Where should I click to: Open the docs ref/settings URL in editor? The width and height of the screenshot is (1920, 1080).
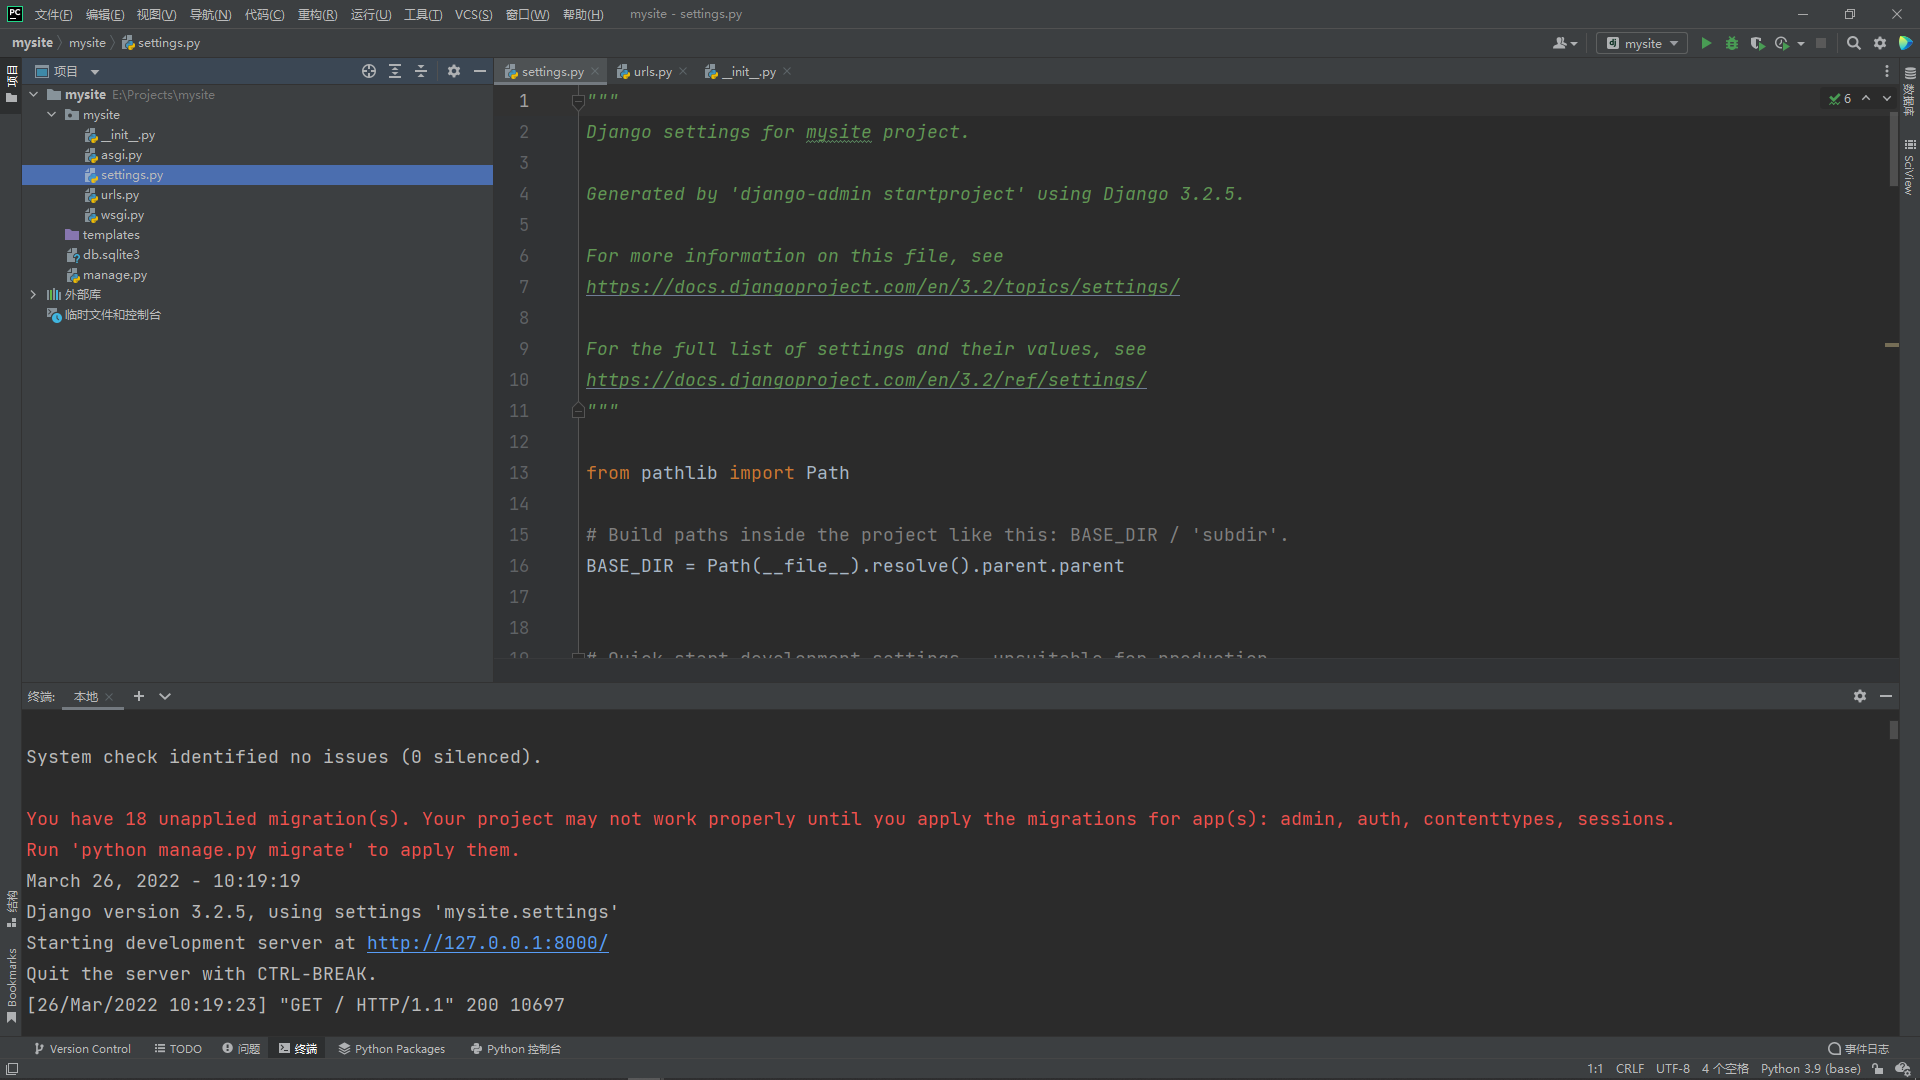(x=866, y=380)
